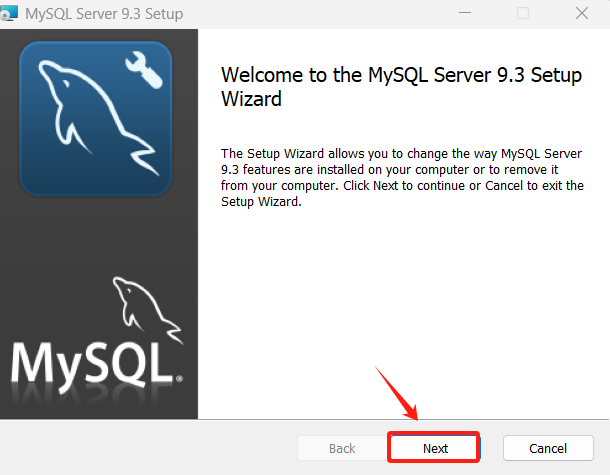Click the "MySQL Server 9.3 Setup" title text
The height and width of the screenshot is (475, 610).
pos(104,14)
